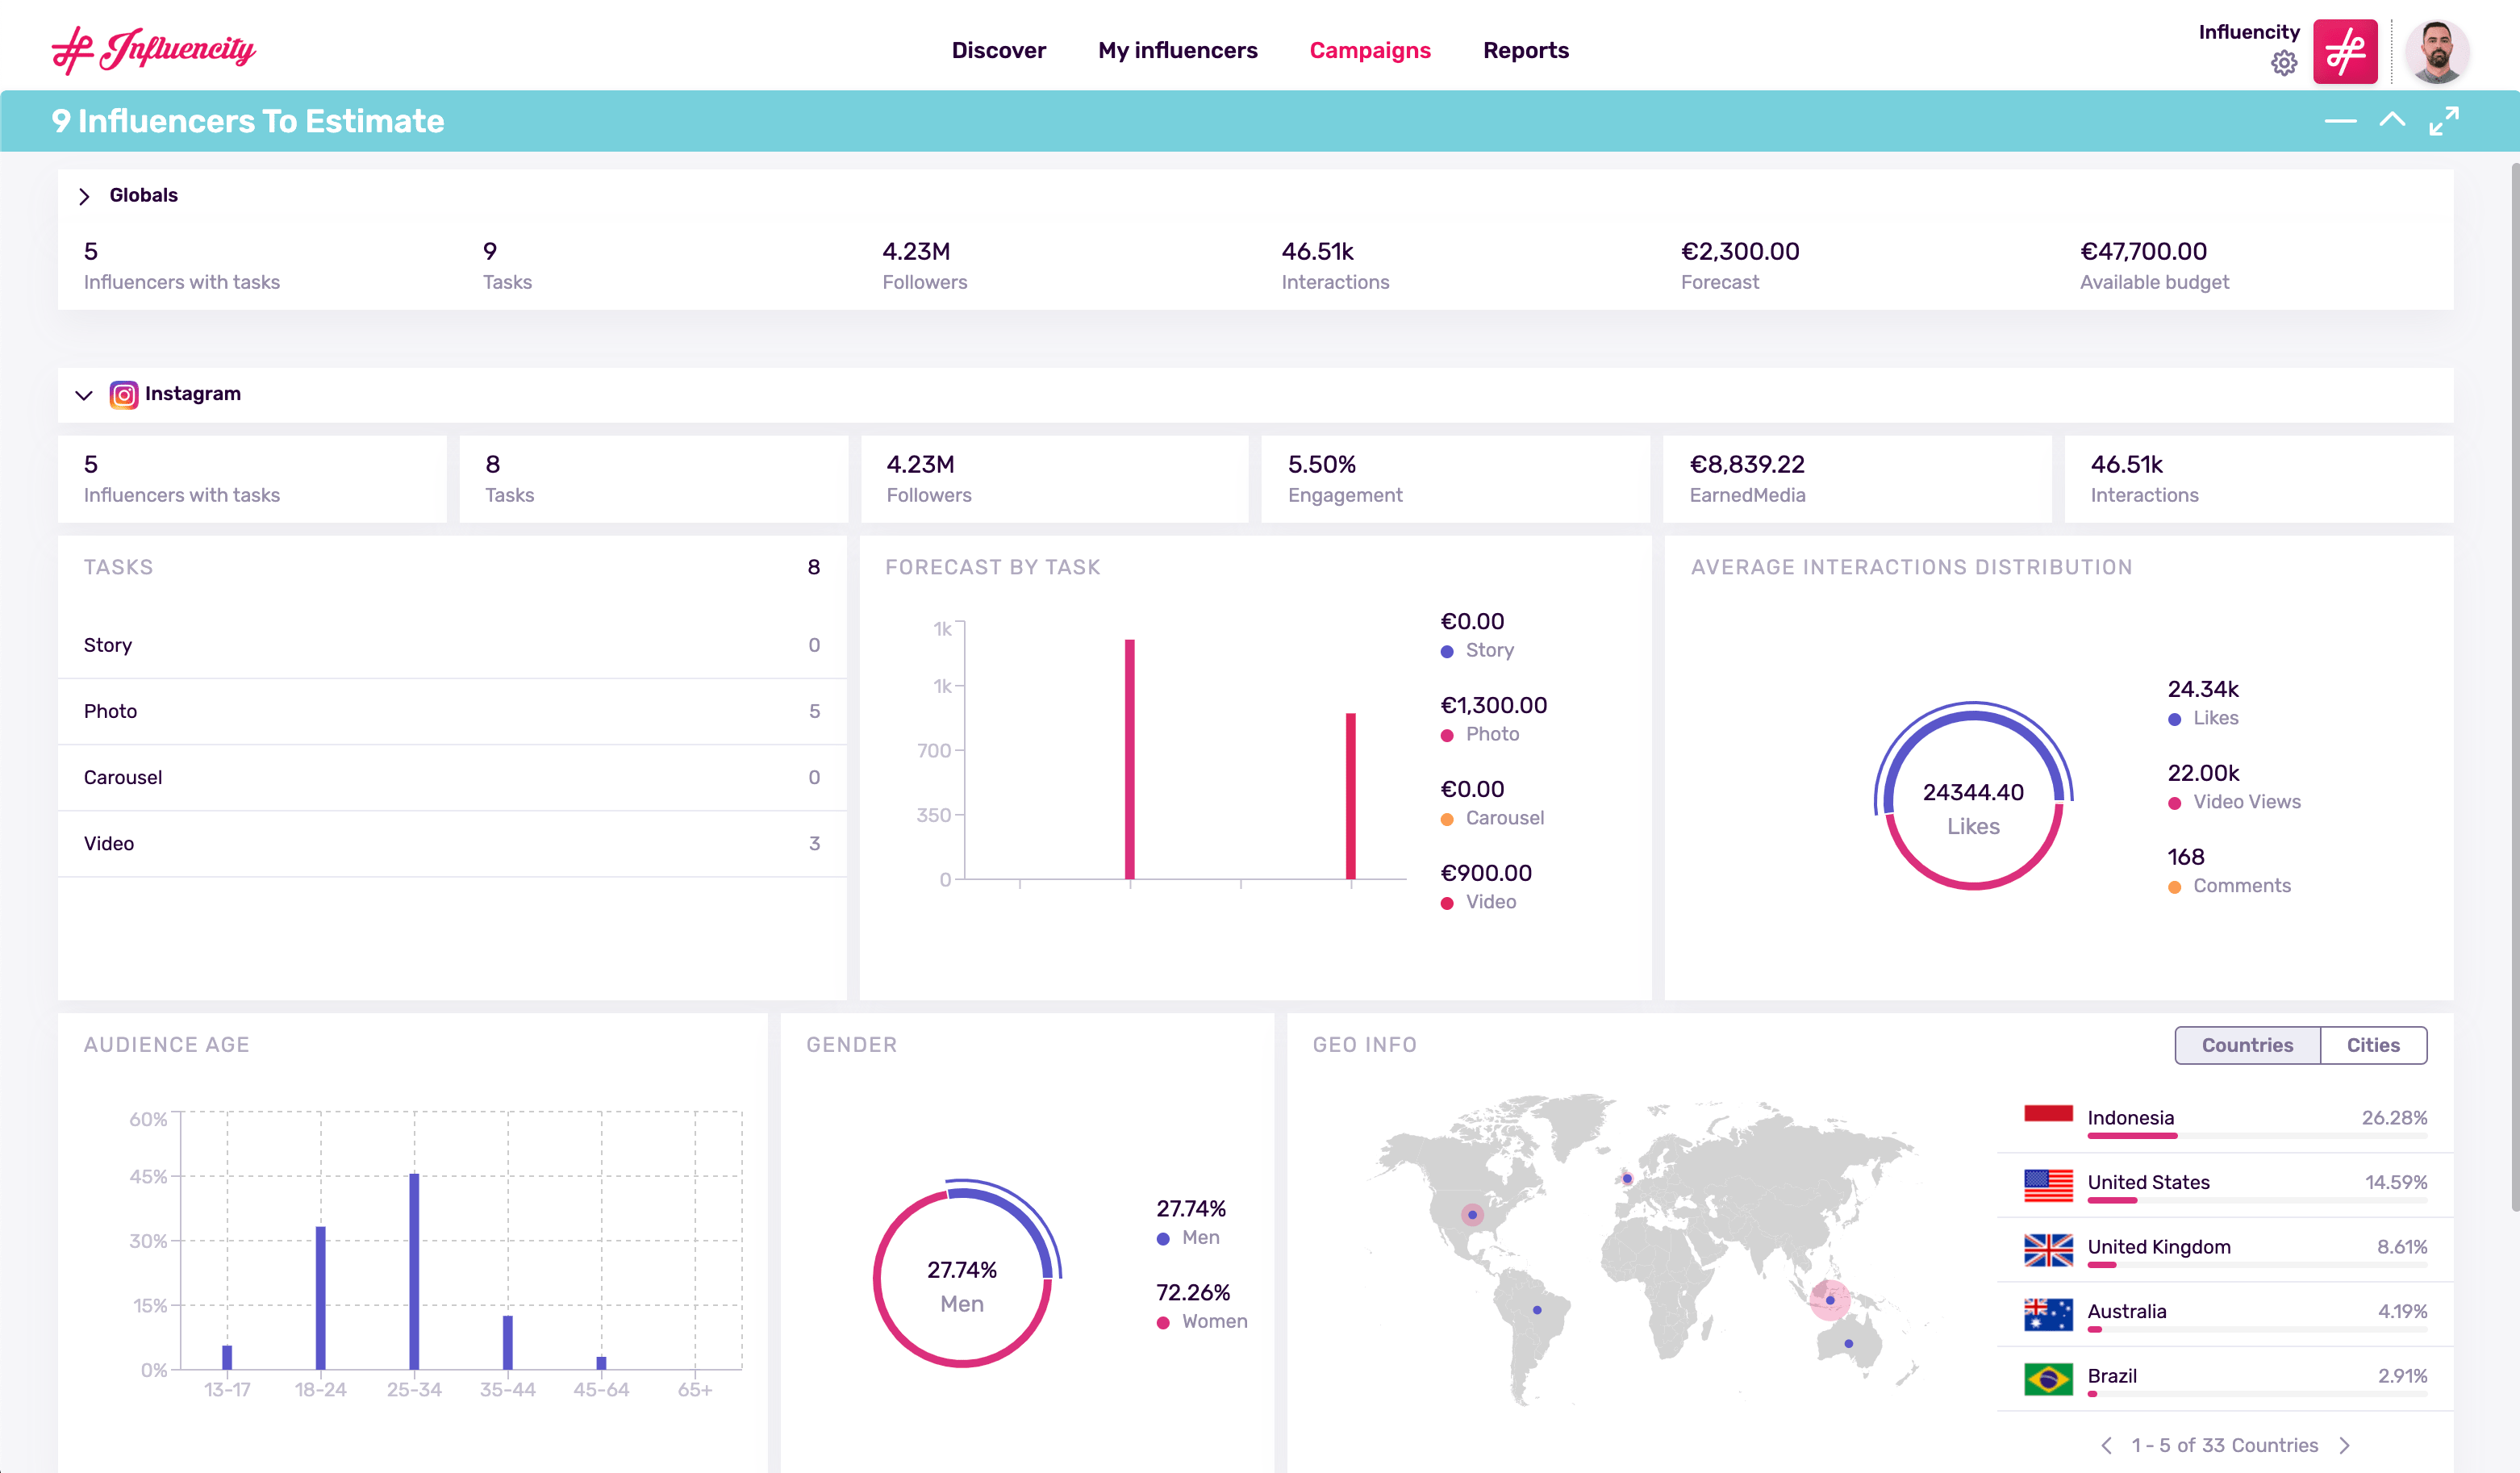
Task: Advance to next page of countries
Action: [2345, 1445]
